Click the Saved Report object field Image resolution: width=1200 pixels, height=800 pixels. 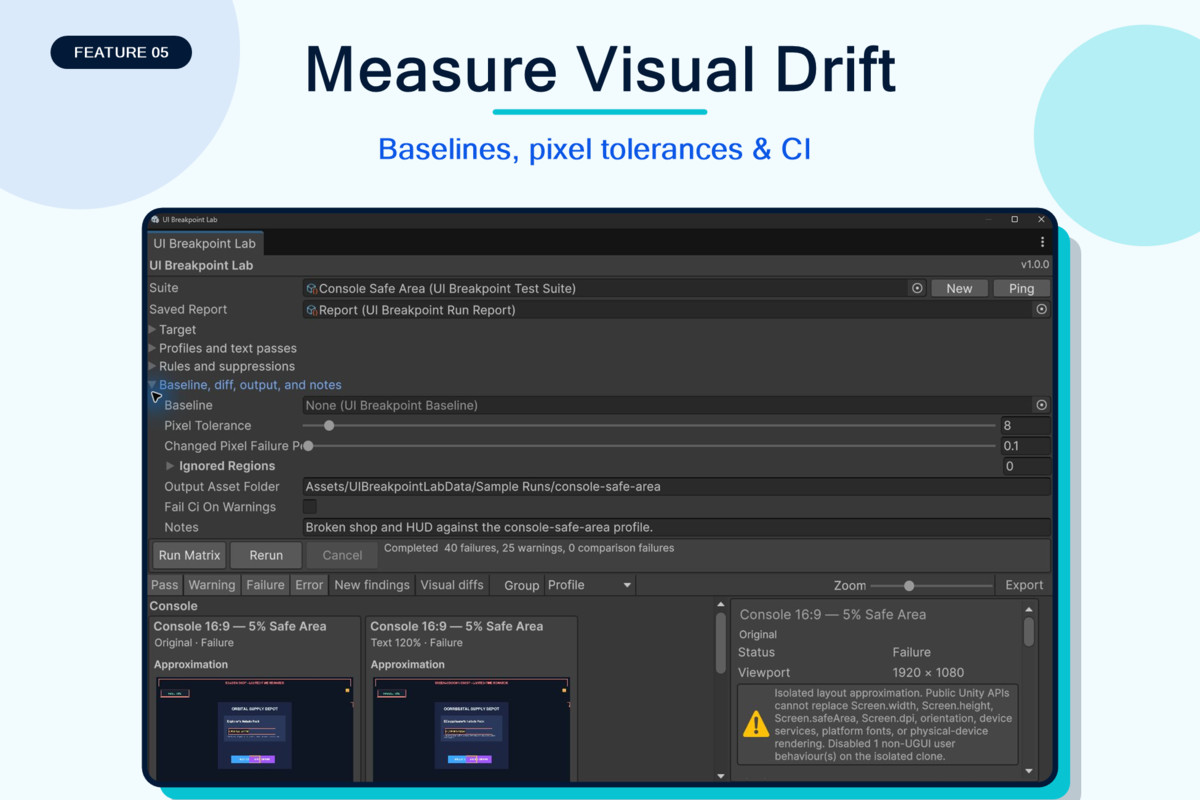677,310
